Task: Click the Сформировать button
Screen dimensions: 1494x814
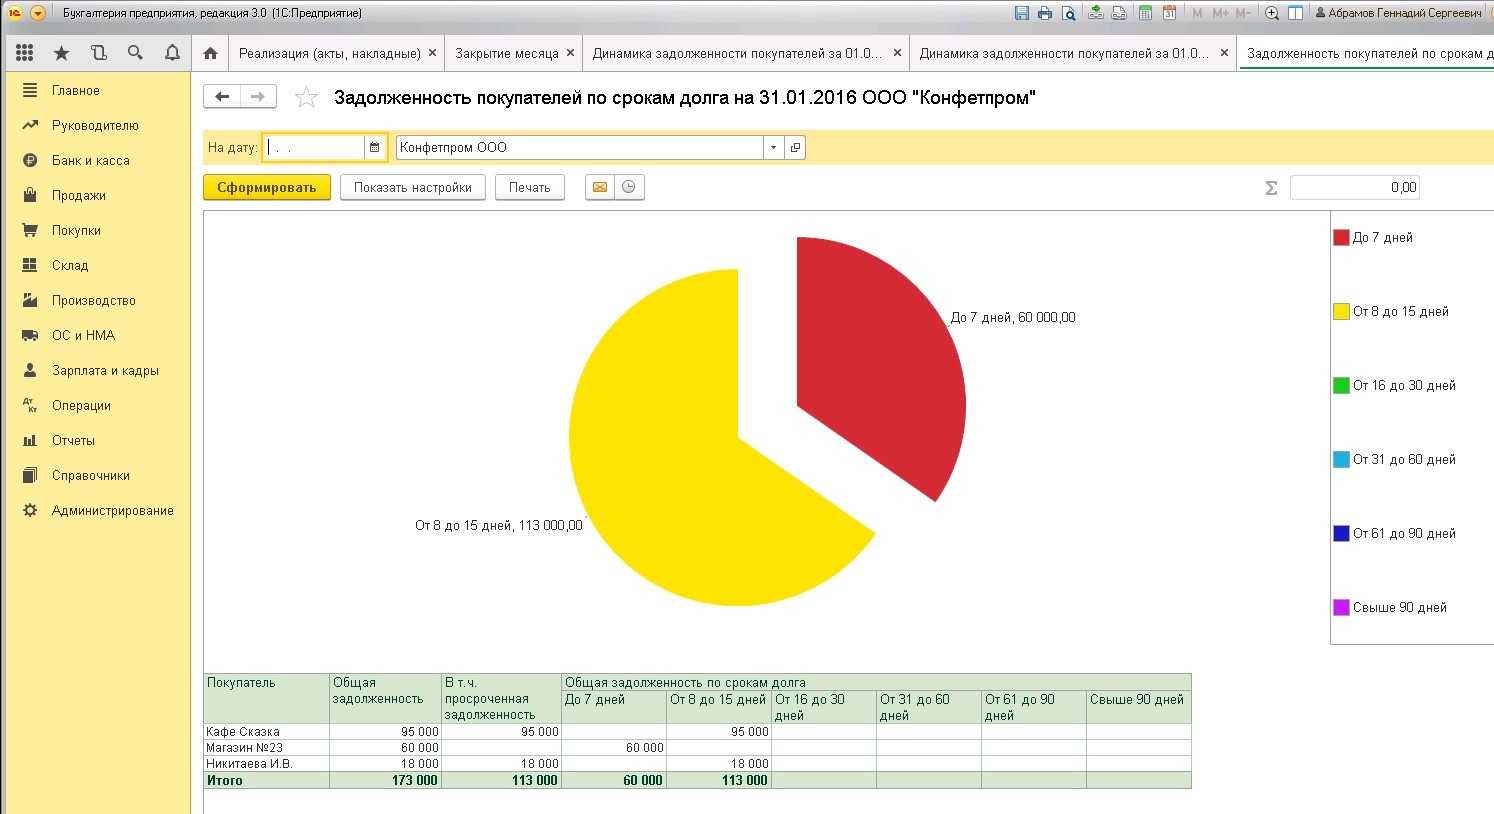Action: pos(266,187)
